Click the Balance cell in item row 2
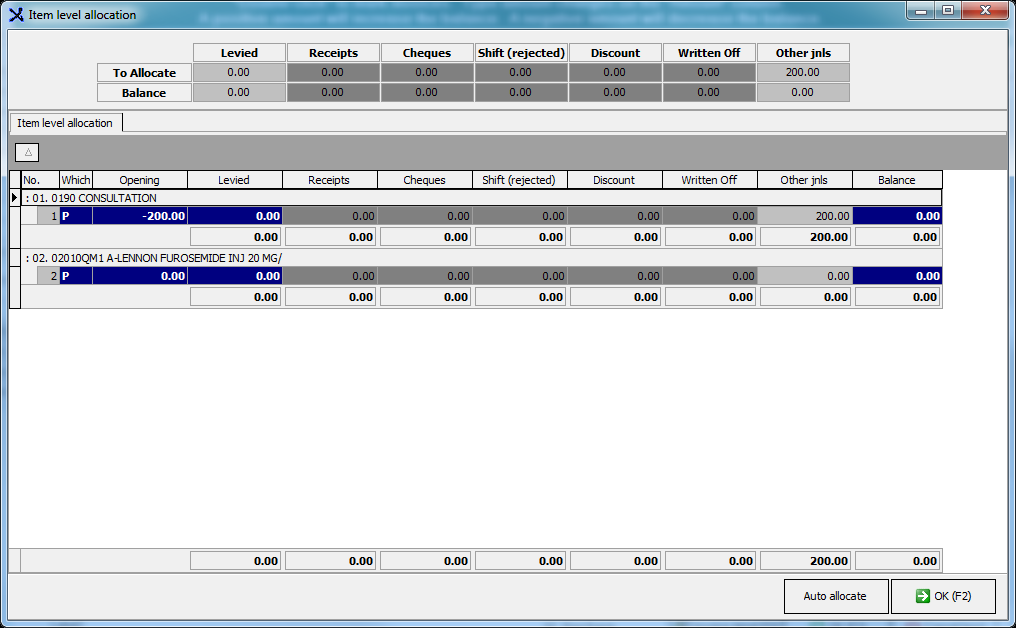The image size is (1016, 628). coord(896,276)
